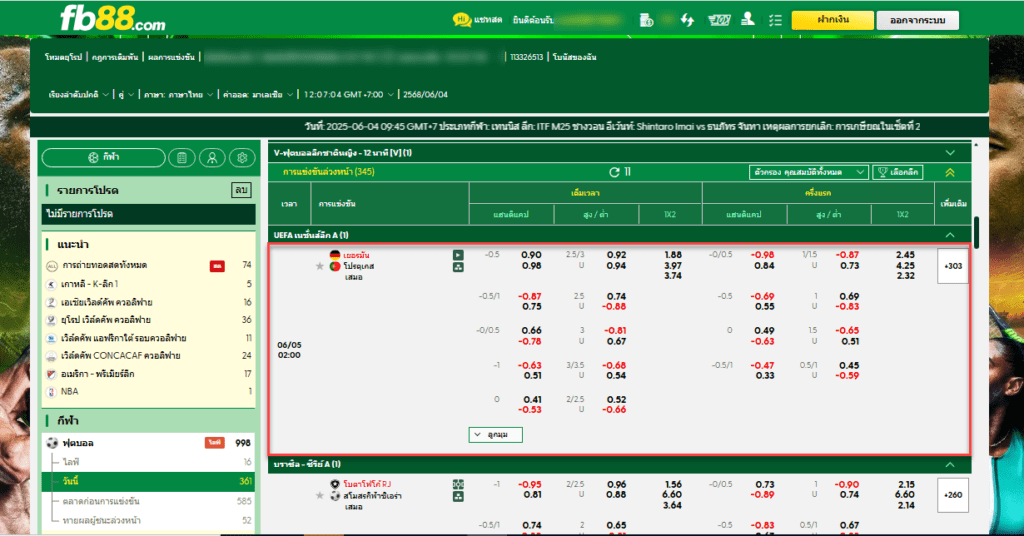This screenshot has width=1024, height=536.
Task: Add Botafogo match to favorites star
Action: click(x=319, y=496)
